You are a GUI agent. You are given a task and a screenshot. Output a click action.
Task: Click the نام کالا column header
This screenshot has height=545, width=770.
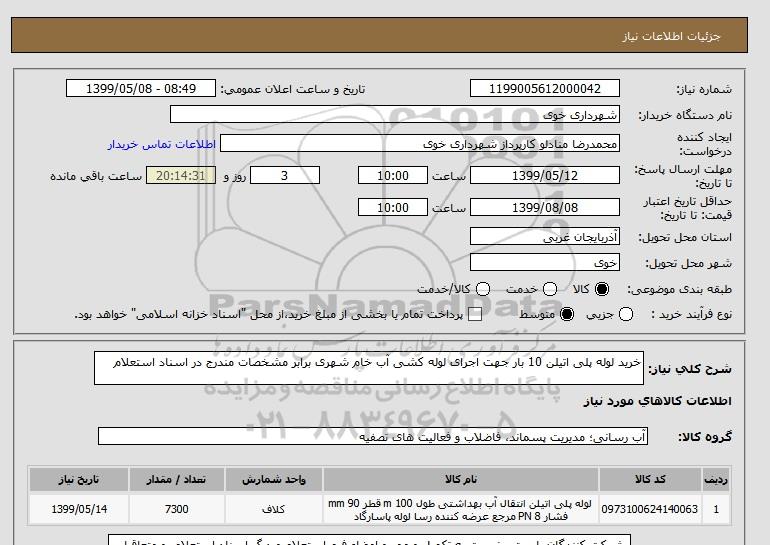(461, 479)
